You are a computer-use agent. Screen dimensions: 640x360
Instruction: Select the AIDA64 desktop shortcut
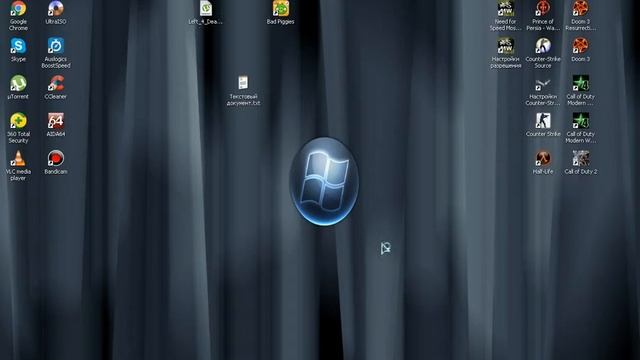(x=56, y=121)
